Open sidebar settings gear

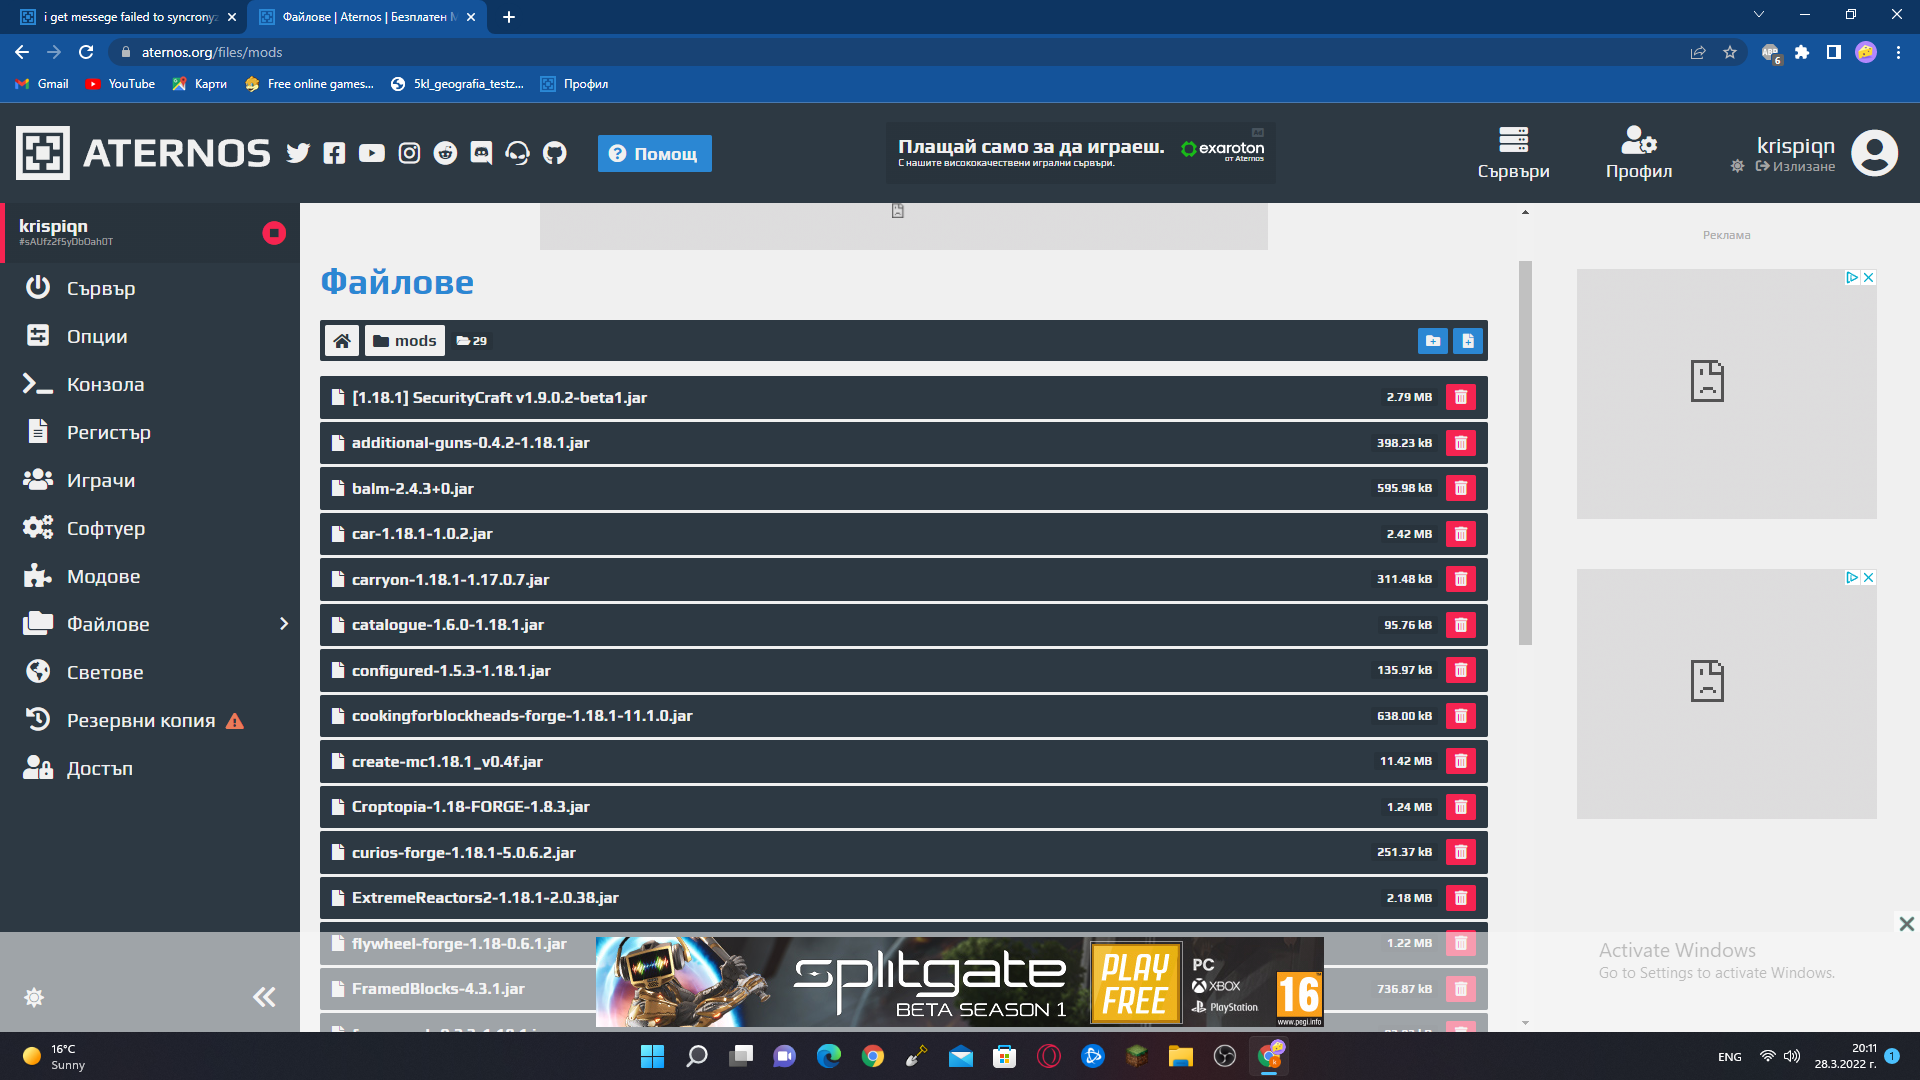click(34, 997)
